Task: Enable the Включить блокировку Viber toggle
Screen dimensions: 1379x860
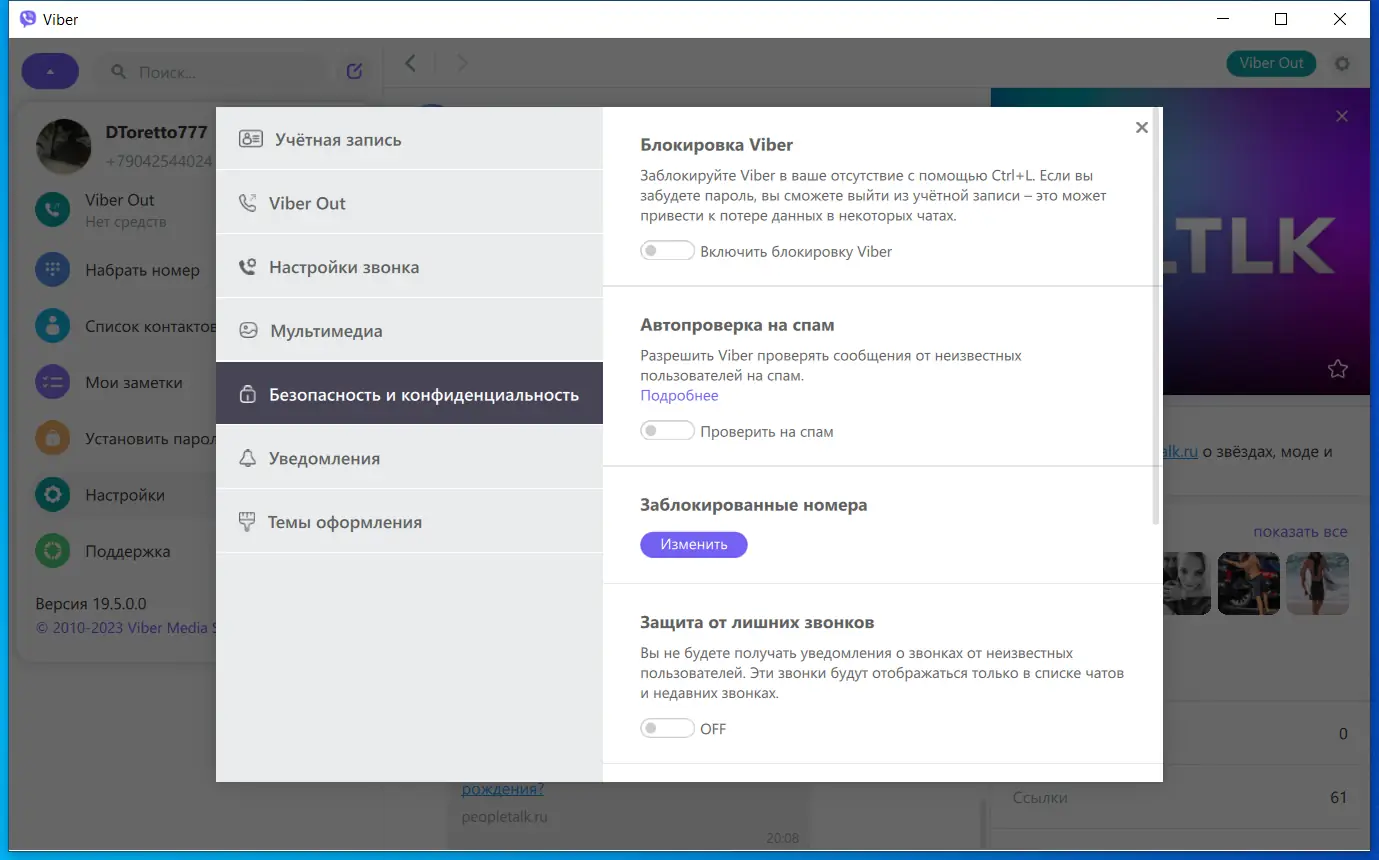Action: pyautogui.click(x=667, y=250)
